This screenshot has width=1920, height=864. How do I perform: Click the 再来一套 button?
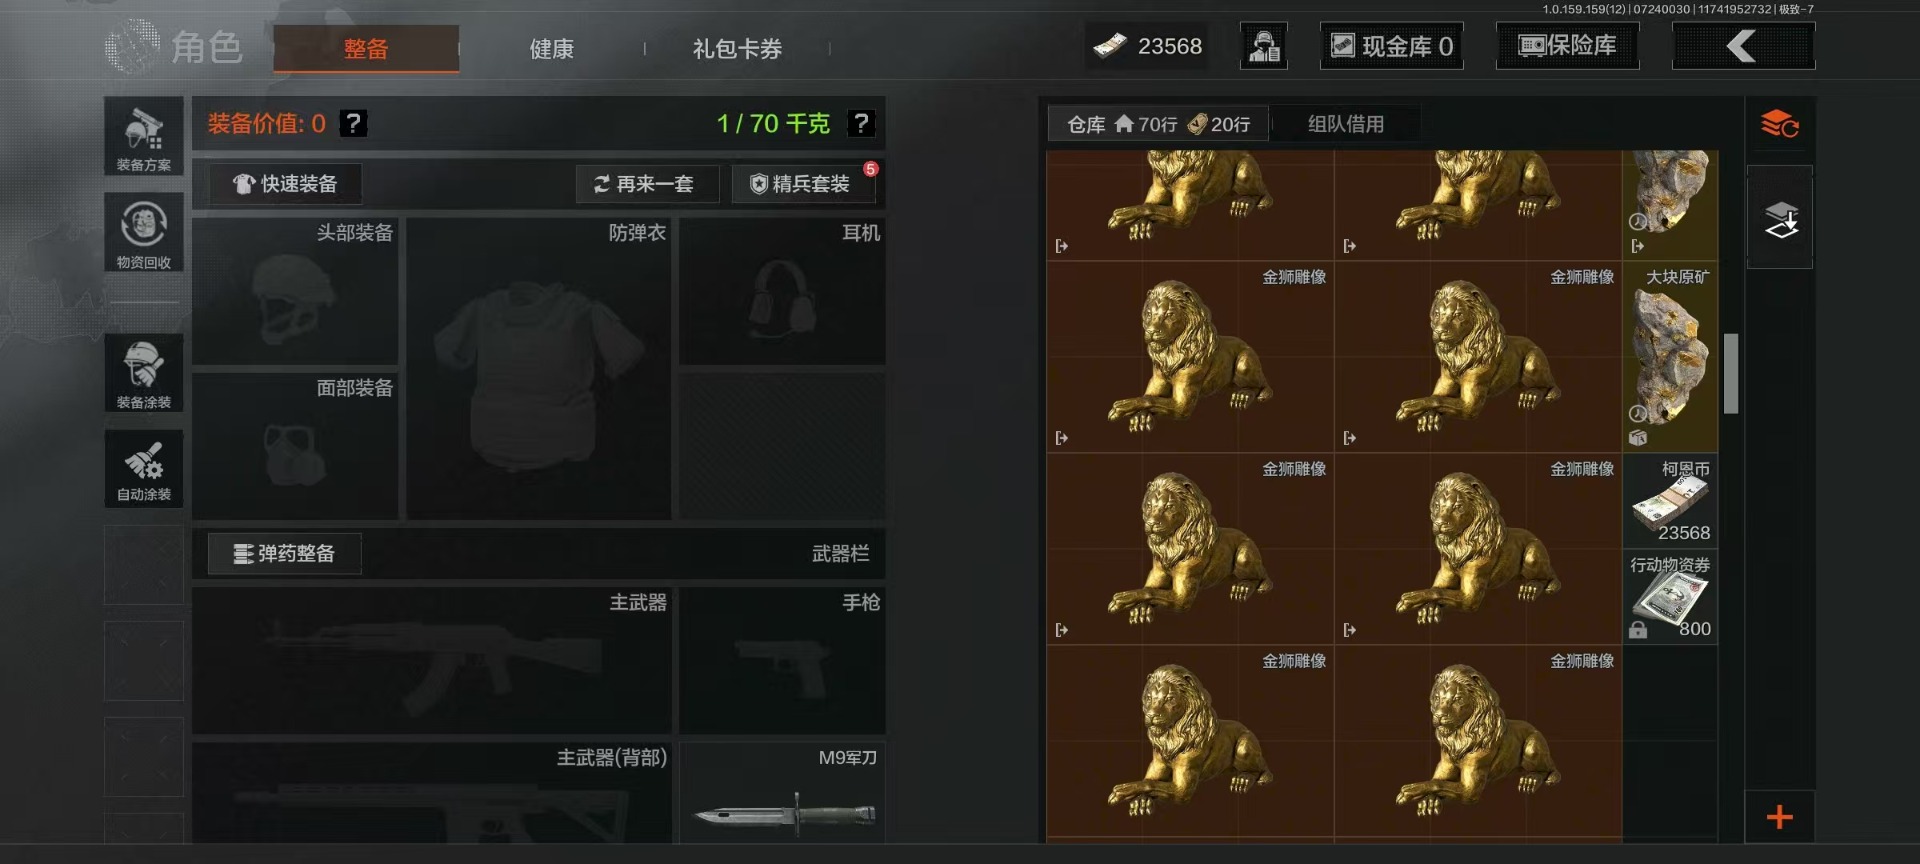coord(647,184)
